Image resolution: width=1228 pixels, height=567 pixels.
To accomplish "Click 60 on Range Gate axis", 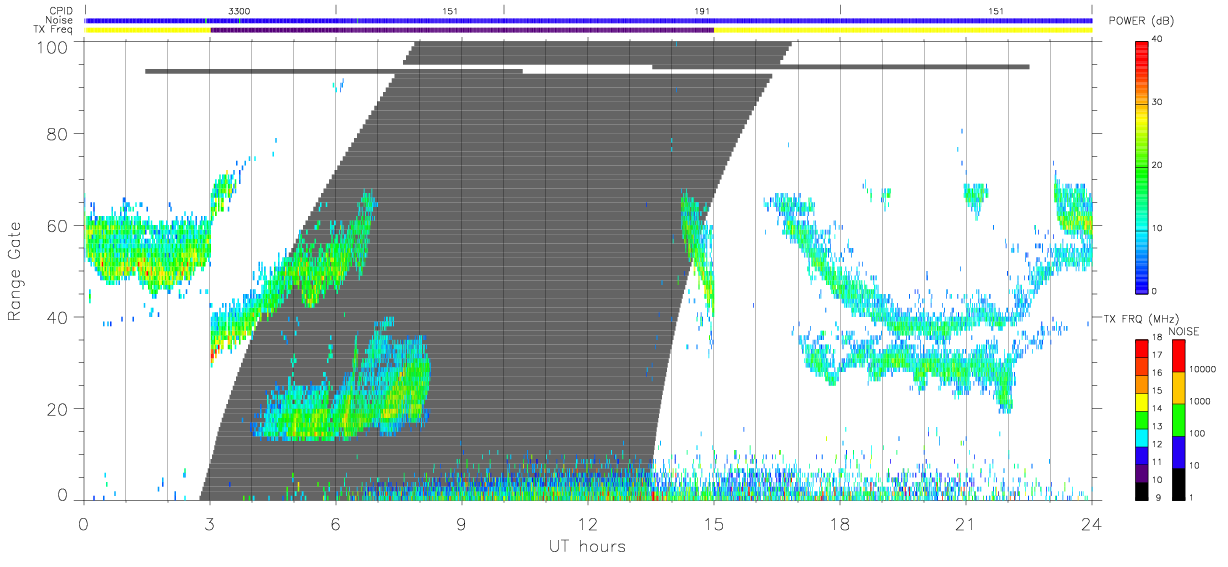I will pyautogui.click(x=57, y=225).
